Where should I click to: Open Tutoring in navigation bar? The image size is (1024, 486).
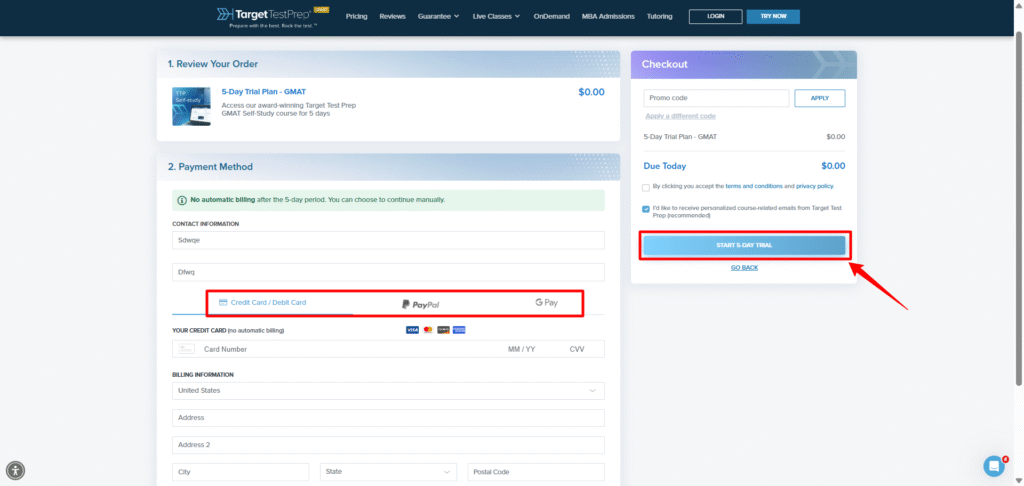coord(660,16)
